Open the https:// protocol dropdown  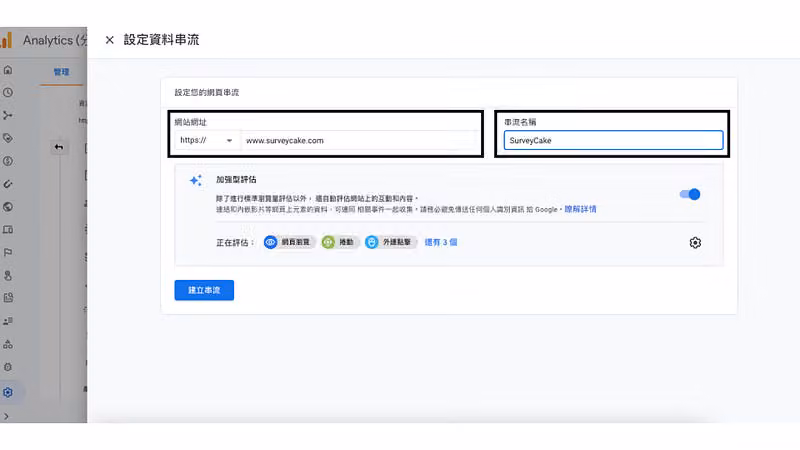[207, 140]
